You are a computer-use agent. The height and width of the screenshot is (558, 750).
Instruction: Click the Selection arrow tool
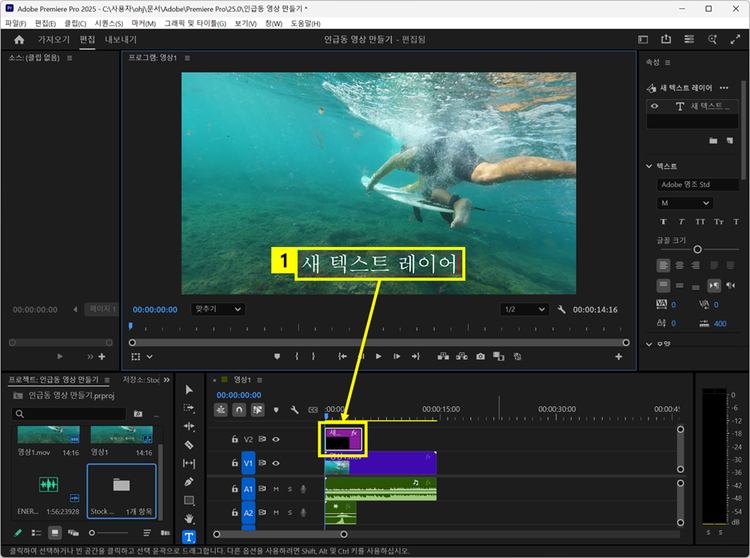coord(189,390)
